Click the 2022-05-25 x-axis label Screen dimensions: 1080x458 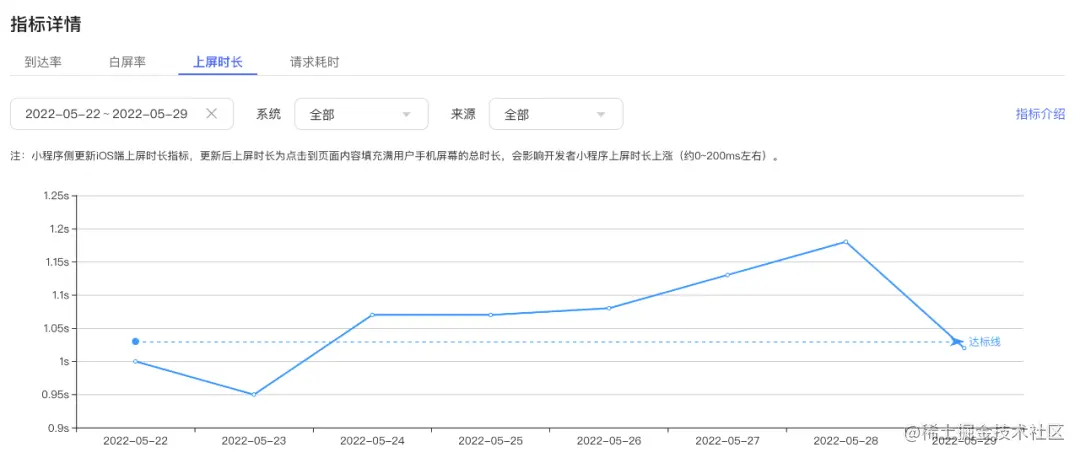tap(490, 440)
